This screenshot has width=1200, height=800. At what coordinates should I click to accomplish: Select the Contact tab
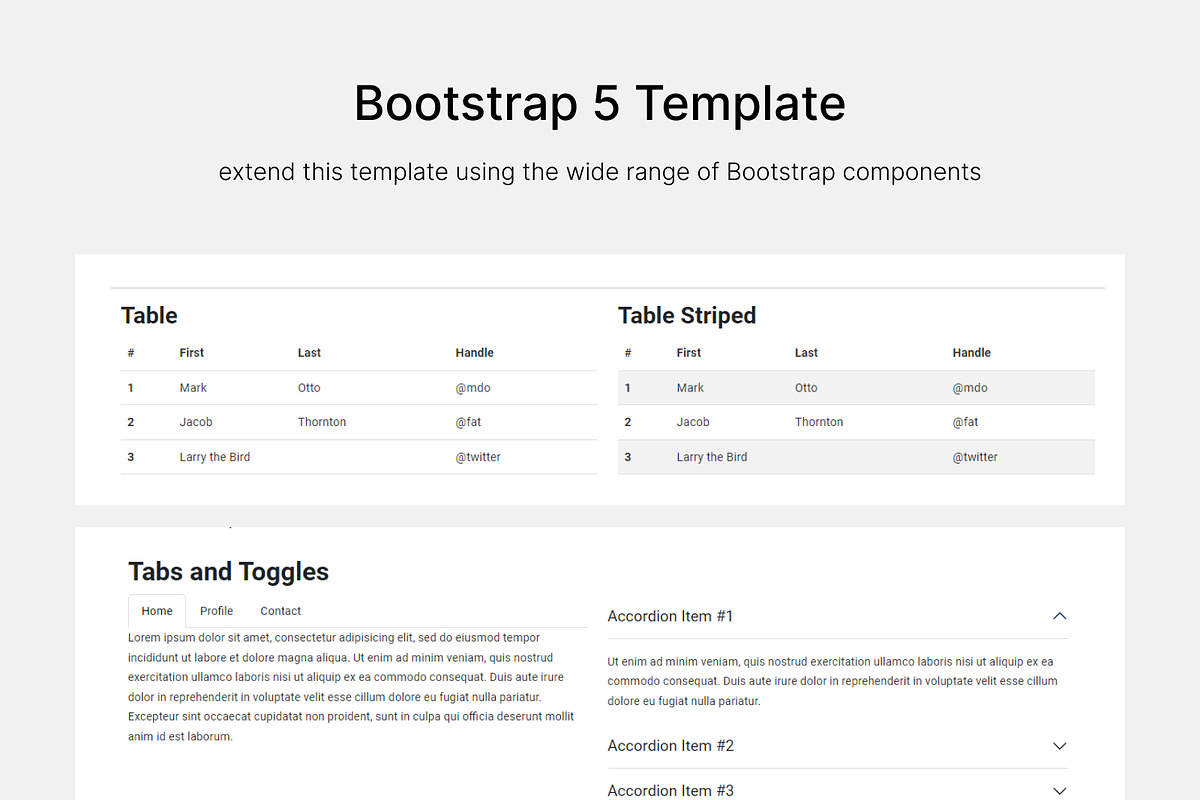pos(280,611)
